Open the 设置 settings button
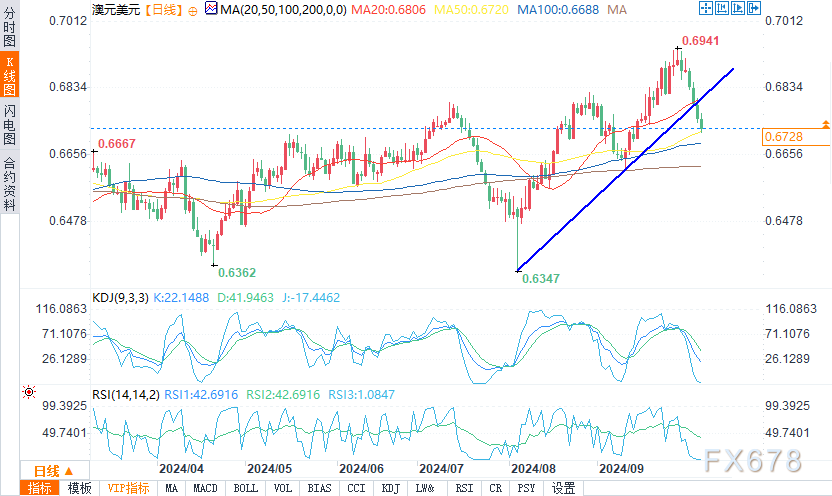The width and height of the screenshot is (832, 496). [564, 488]
